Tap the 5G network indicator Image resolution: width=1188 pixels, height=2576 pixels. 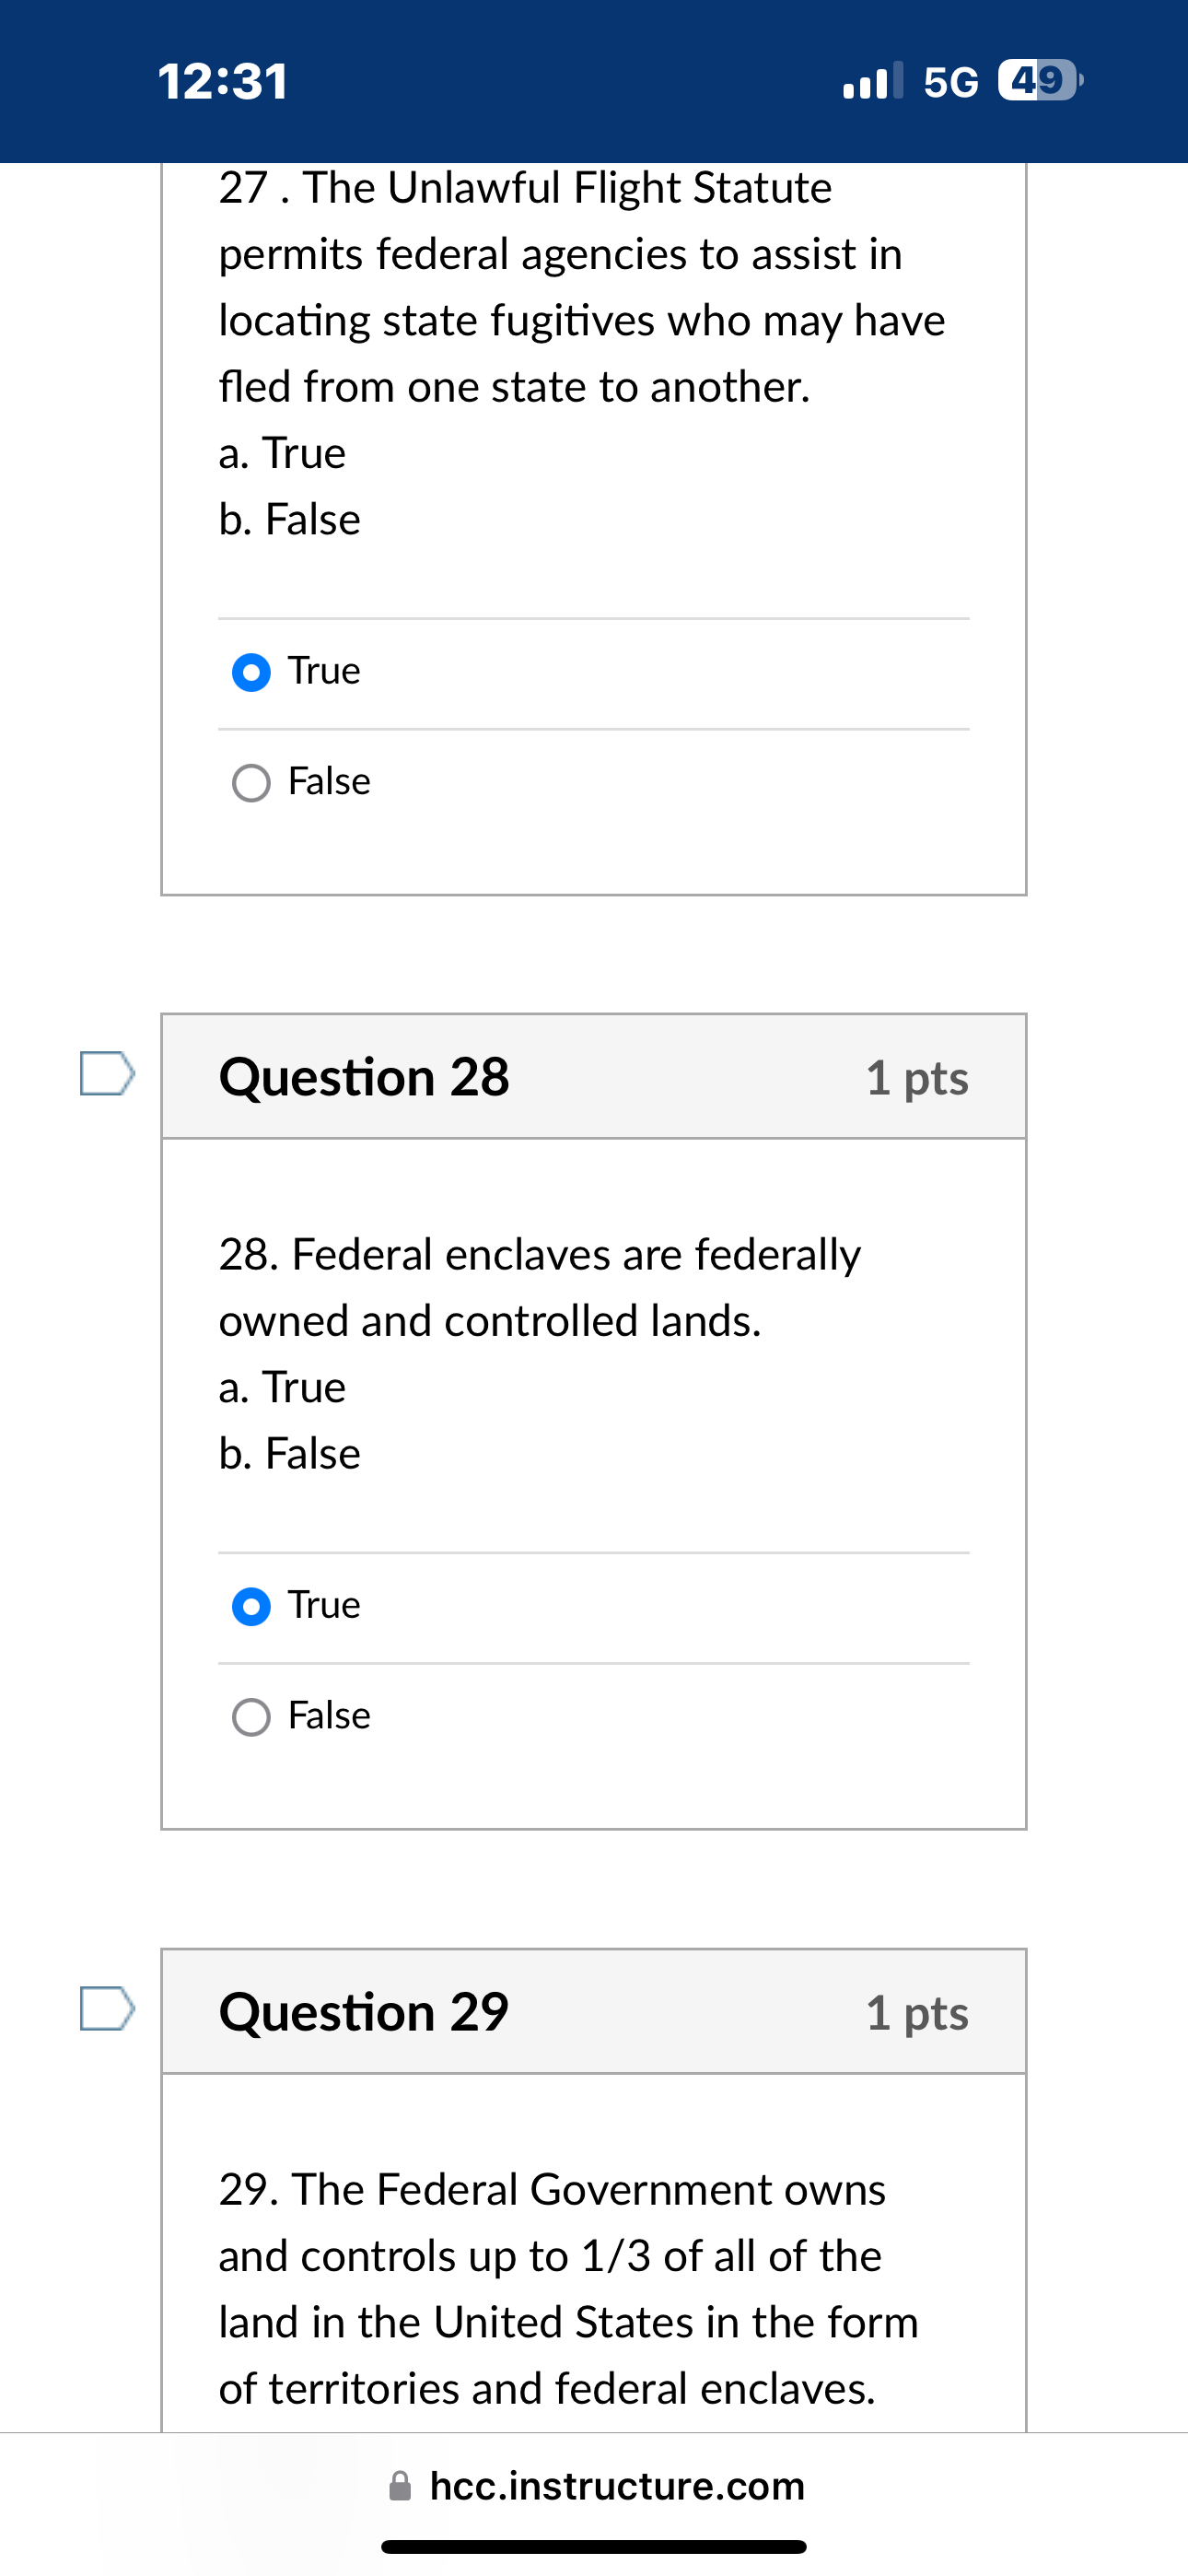click(x=950, y=82)
